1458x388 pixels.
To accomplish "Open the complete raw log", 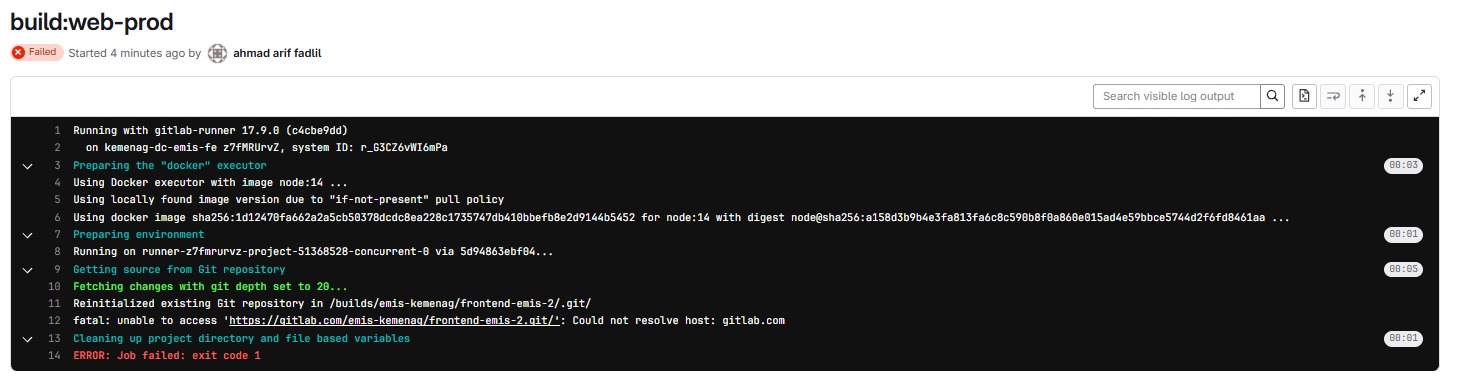I will (1304, 96).
